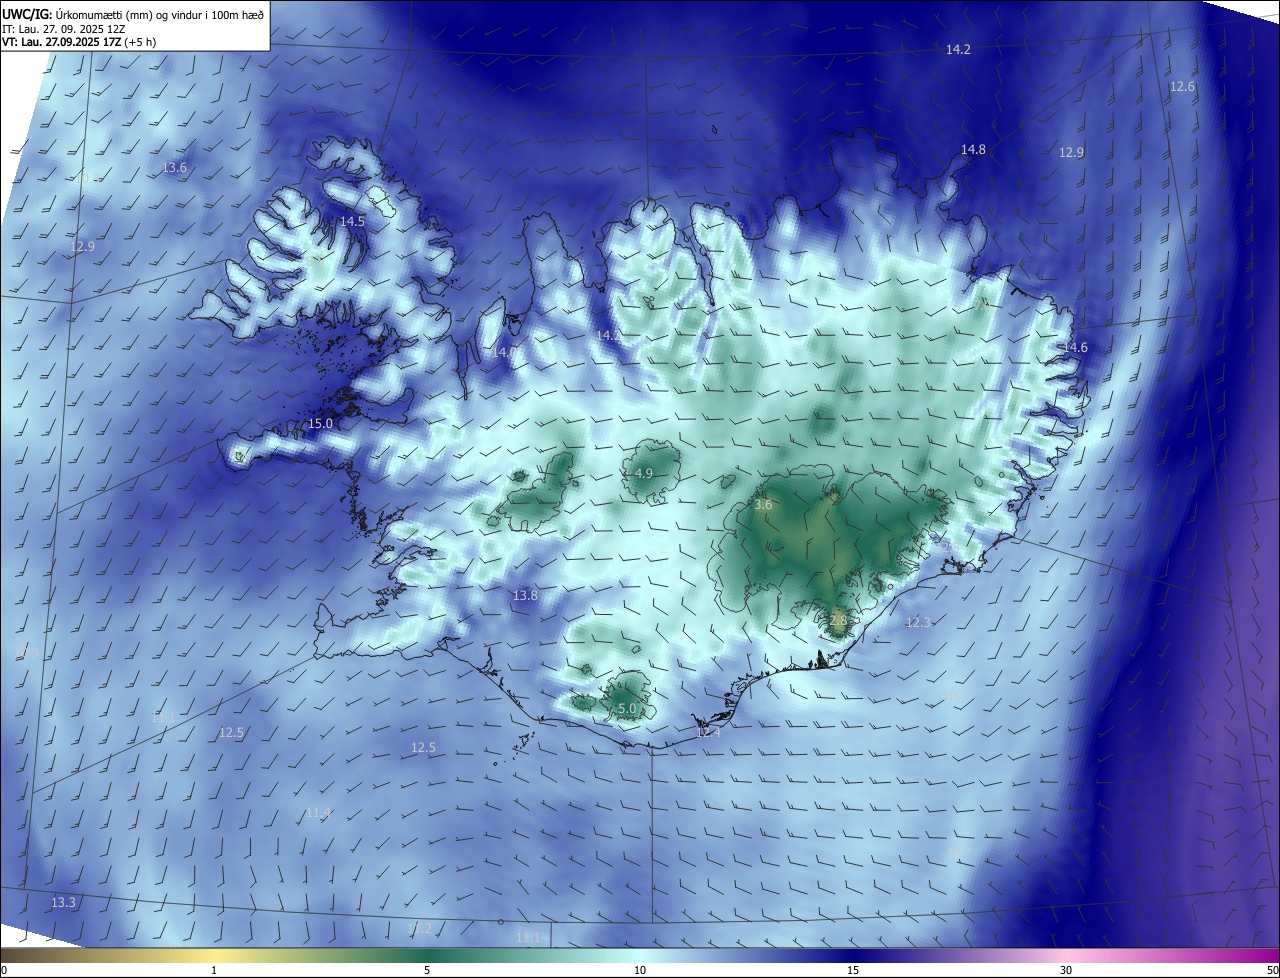Image resolution: width=1280 pixels, height=978 pixels.
Task: Click the 30 tick on the color scale
Action: click(1066, 970)
